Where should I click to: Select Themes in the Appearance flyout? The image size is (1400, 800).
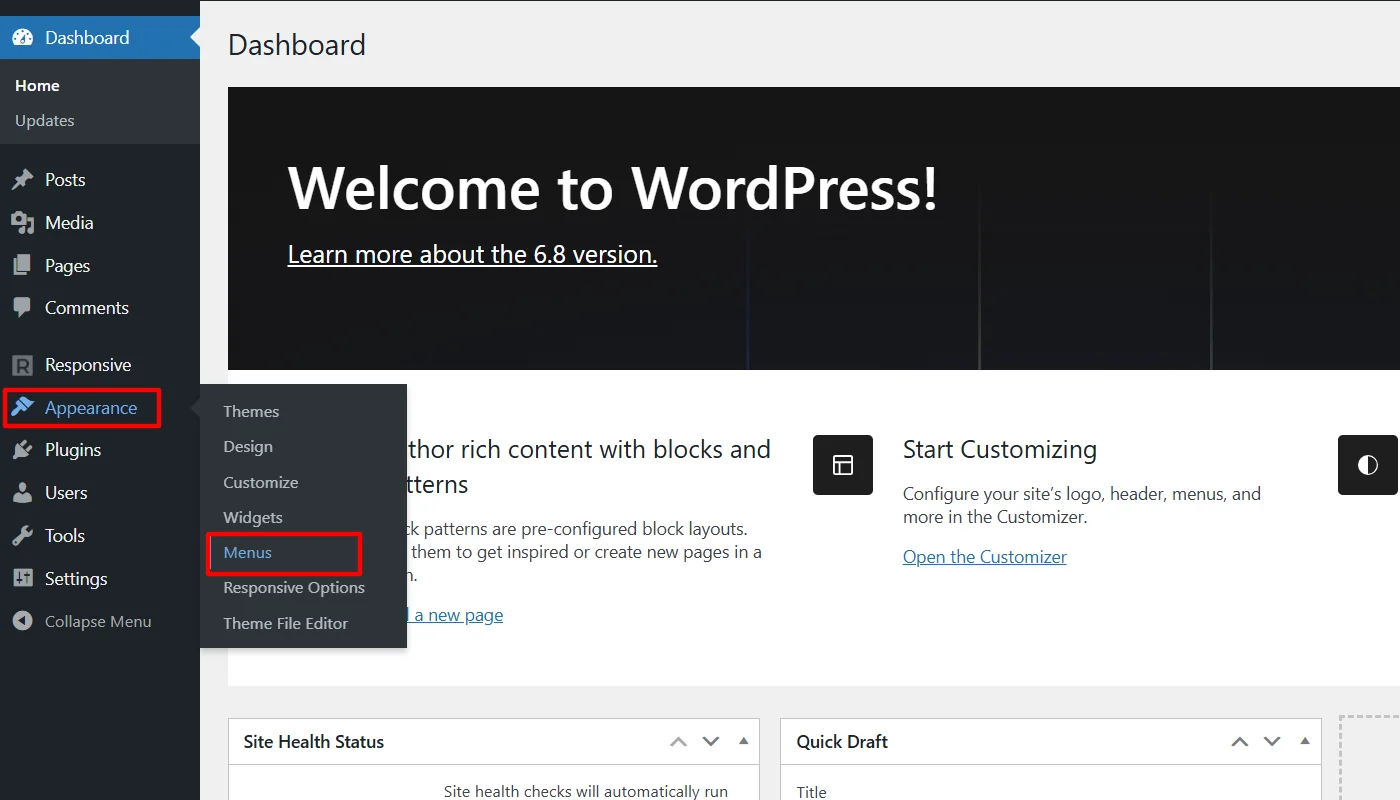point(251,412)
